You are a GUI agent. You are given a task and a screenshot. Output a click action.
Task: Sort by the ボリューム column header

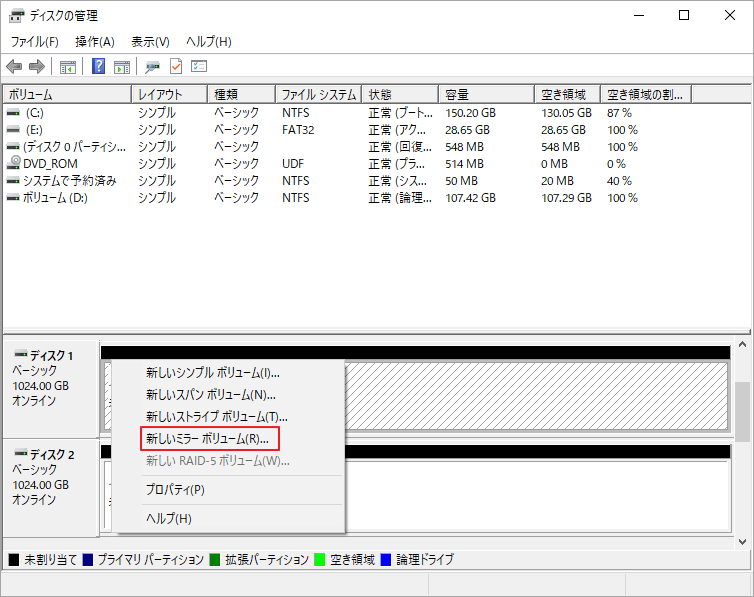tap(67, 94)
